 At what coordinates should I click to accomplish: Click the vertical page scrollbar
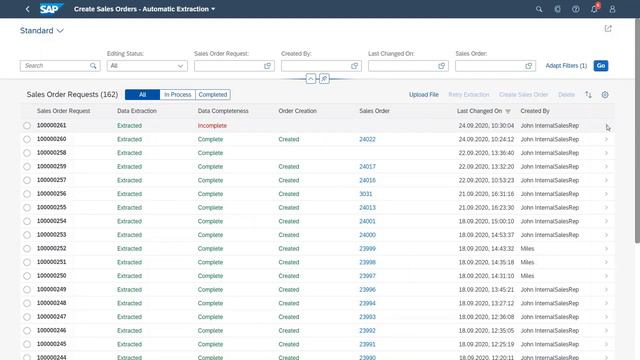coord(637,131)
